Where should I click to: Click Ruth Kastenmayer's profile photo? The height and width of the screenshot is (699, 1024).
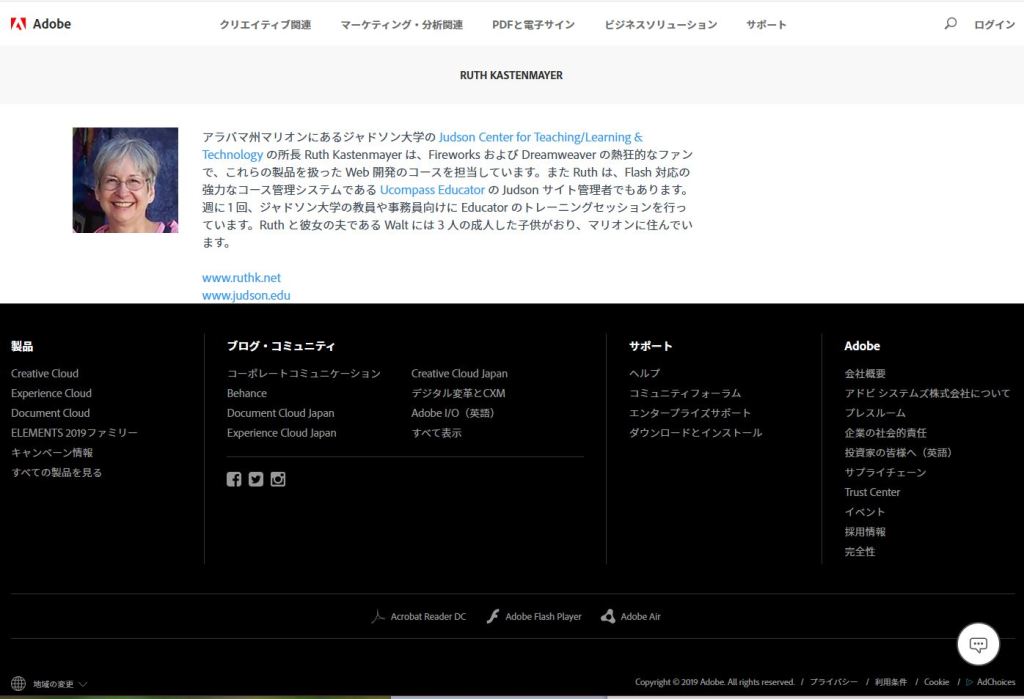coord(125,180)
